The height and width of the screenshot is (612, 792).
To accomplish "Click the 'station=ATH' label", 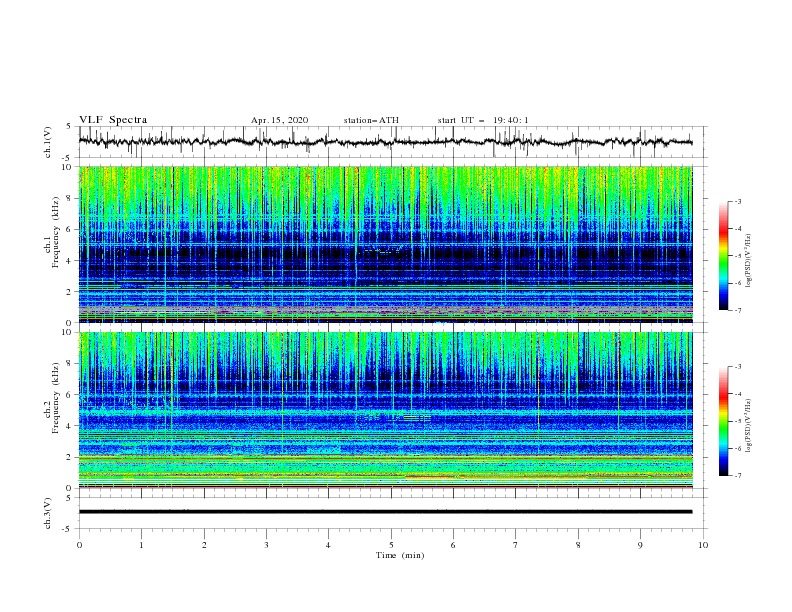I will [371, 120].
